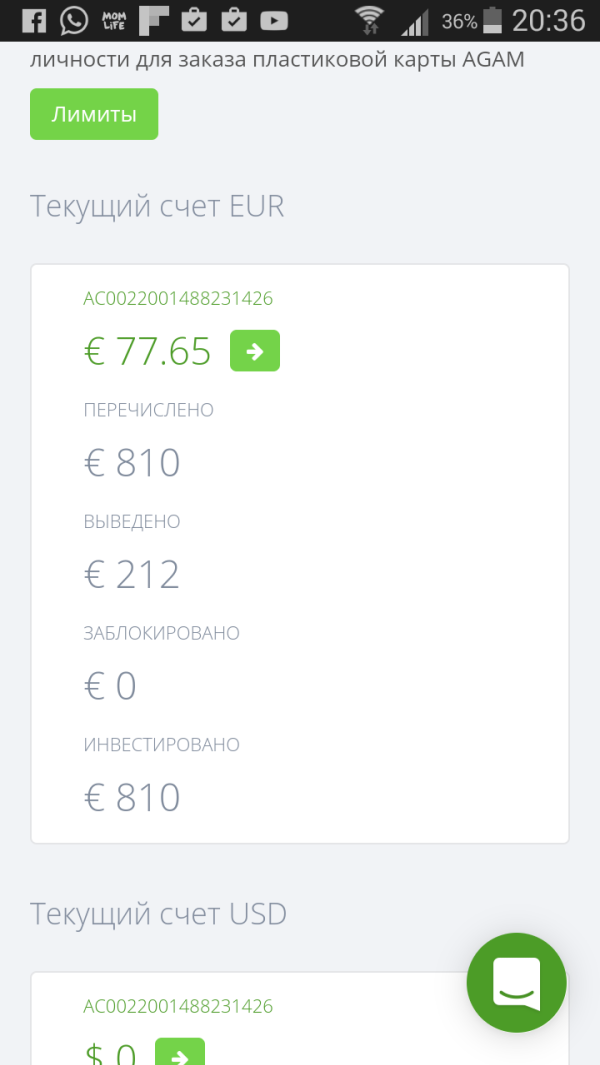The height and width of the screenshot is (1065, 600).
Task: Tap the battery icon in status bar
Action: point(492,20)
